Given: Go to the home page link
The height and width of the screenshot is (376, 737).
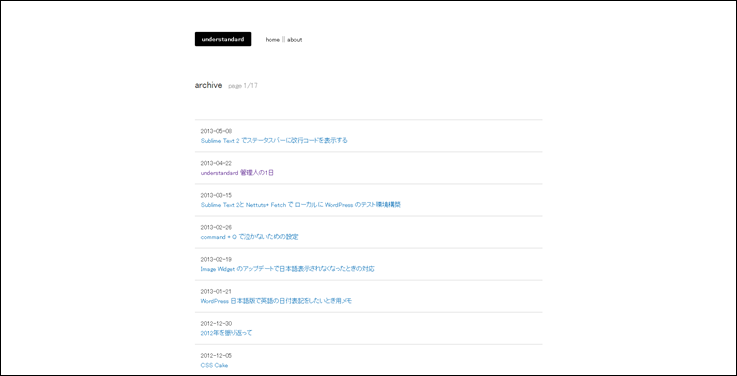Looking at the screenshot, I should pyautogui.click(x=273, y=40).
